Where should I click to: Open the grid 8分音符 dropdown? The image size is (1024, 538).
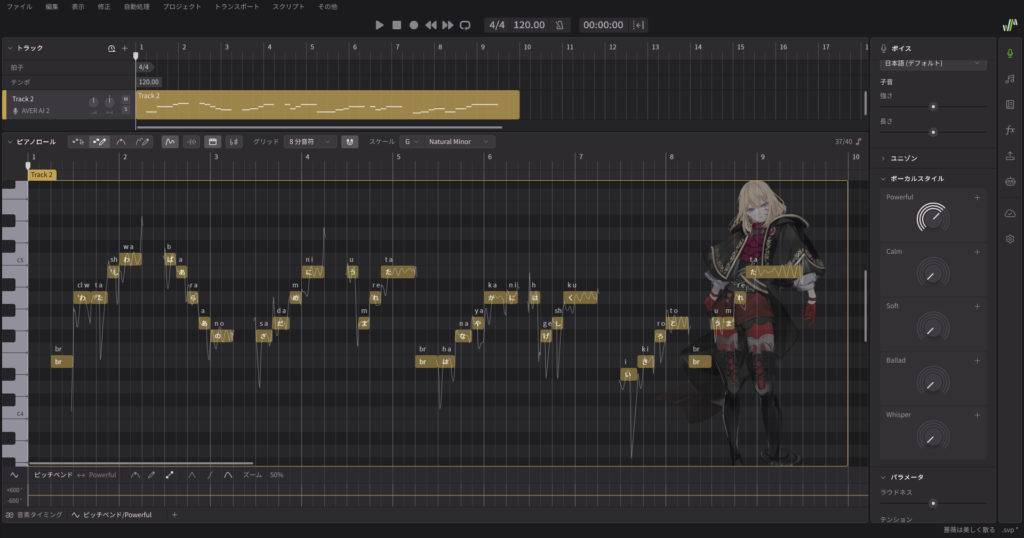point(309,142)
